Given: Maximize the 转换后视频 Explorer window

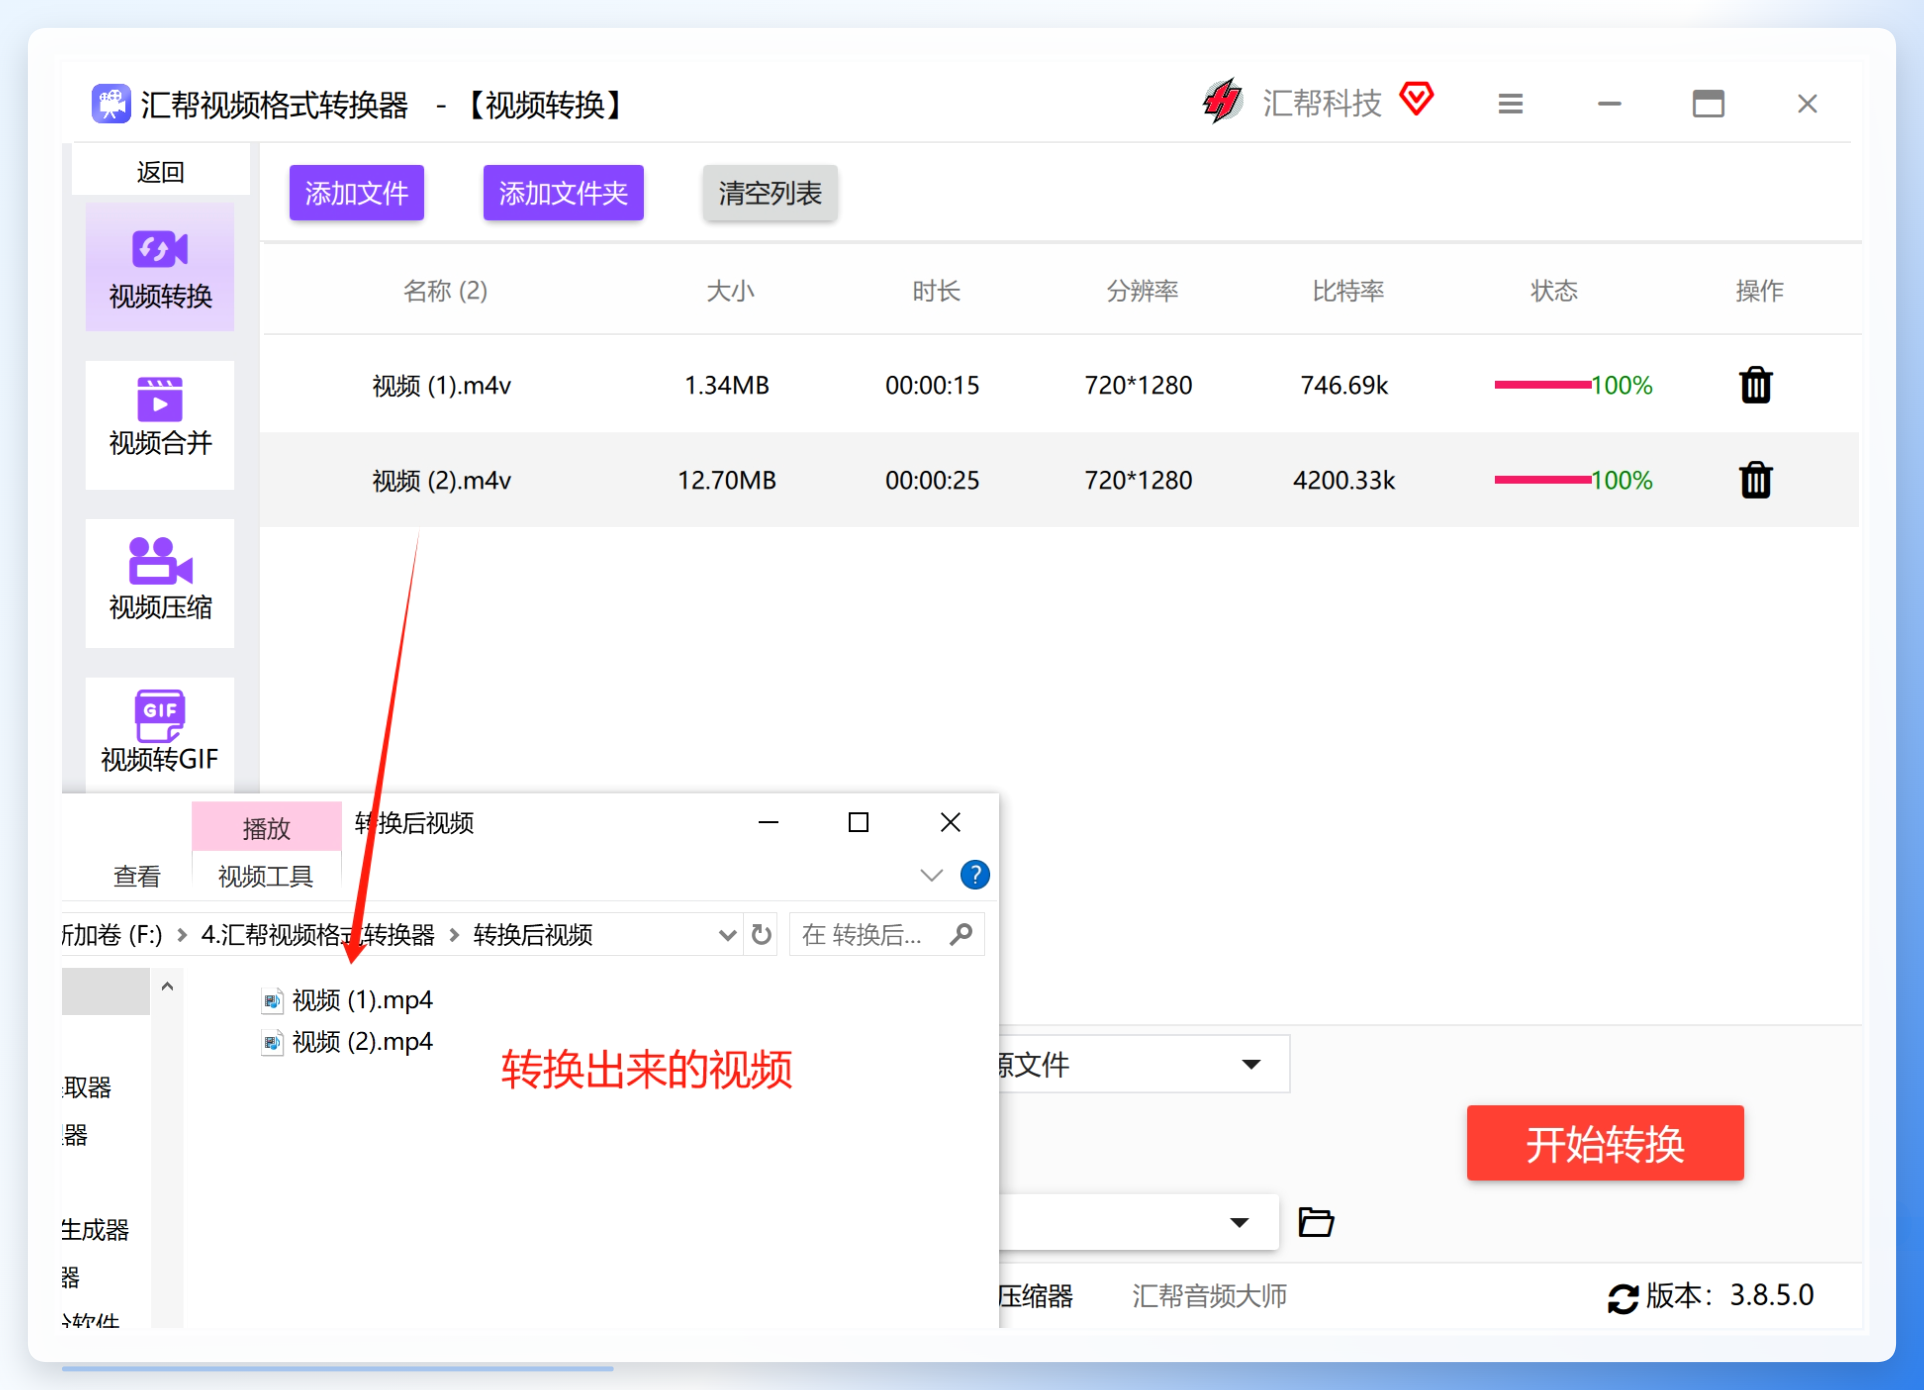Looking at the screenshot, I should [x=858, y=822].
